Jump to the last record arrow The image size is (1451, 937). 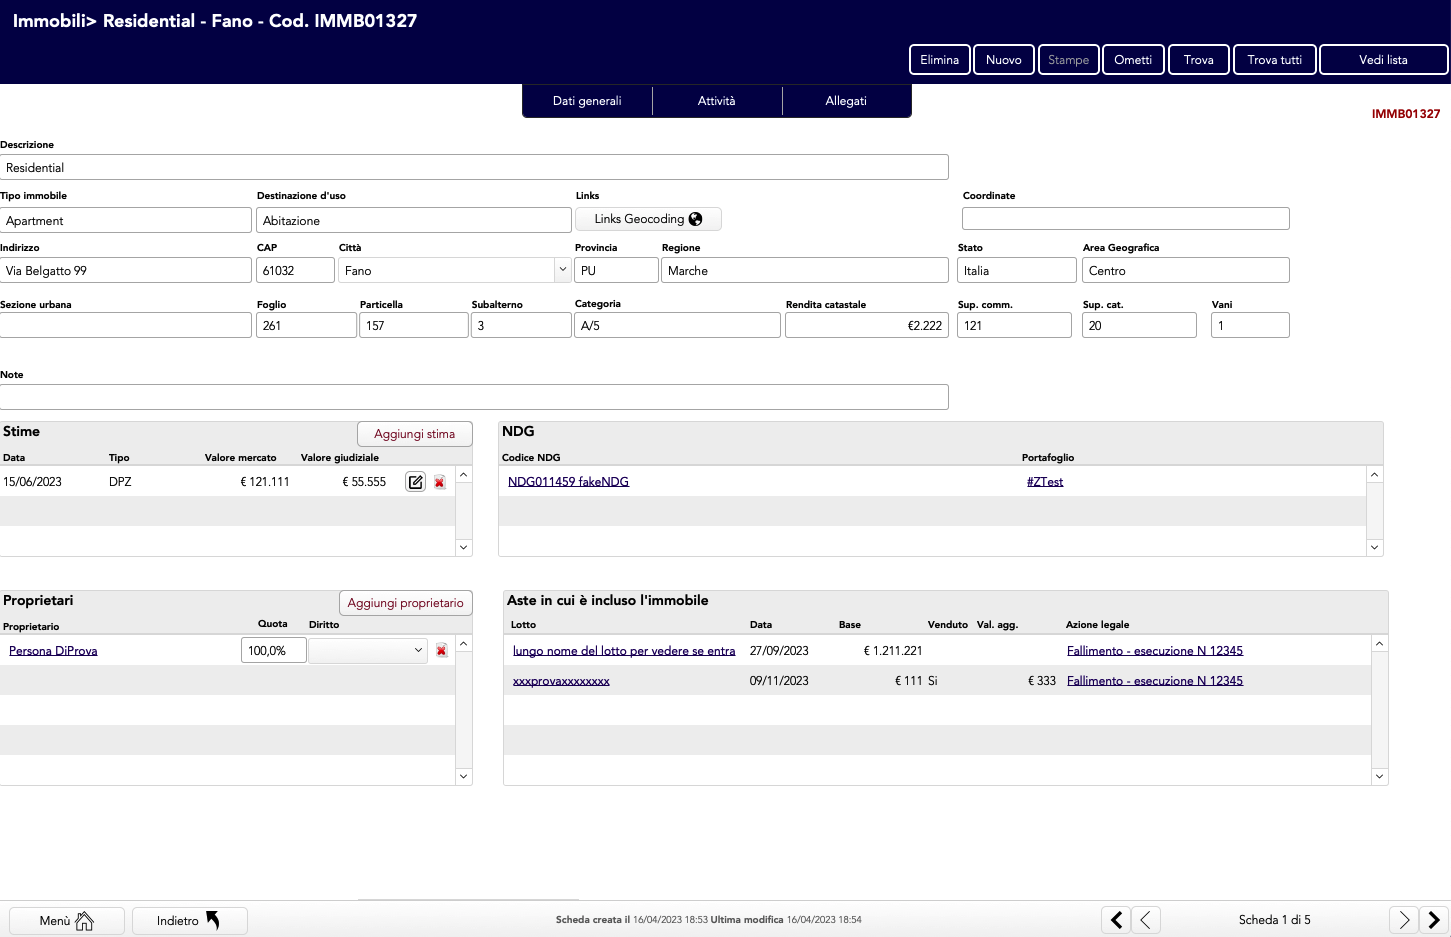(1434, 920)
